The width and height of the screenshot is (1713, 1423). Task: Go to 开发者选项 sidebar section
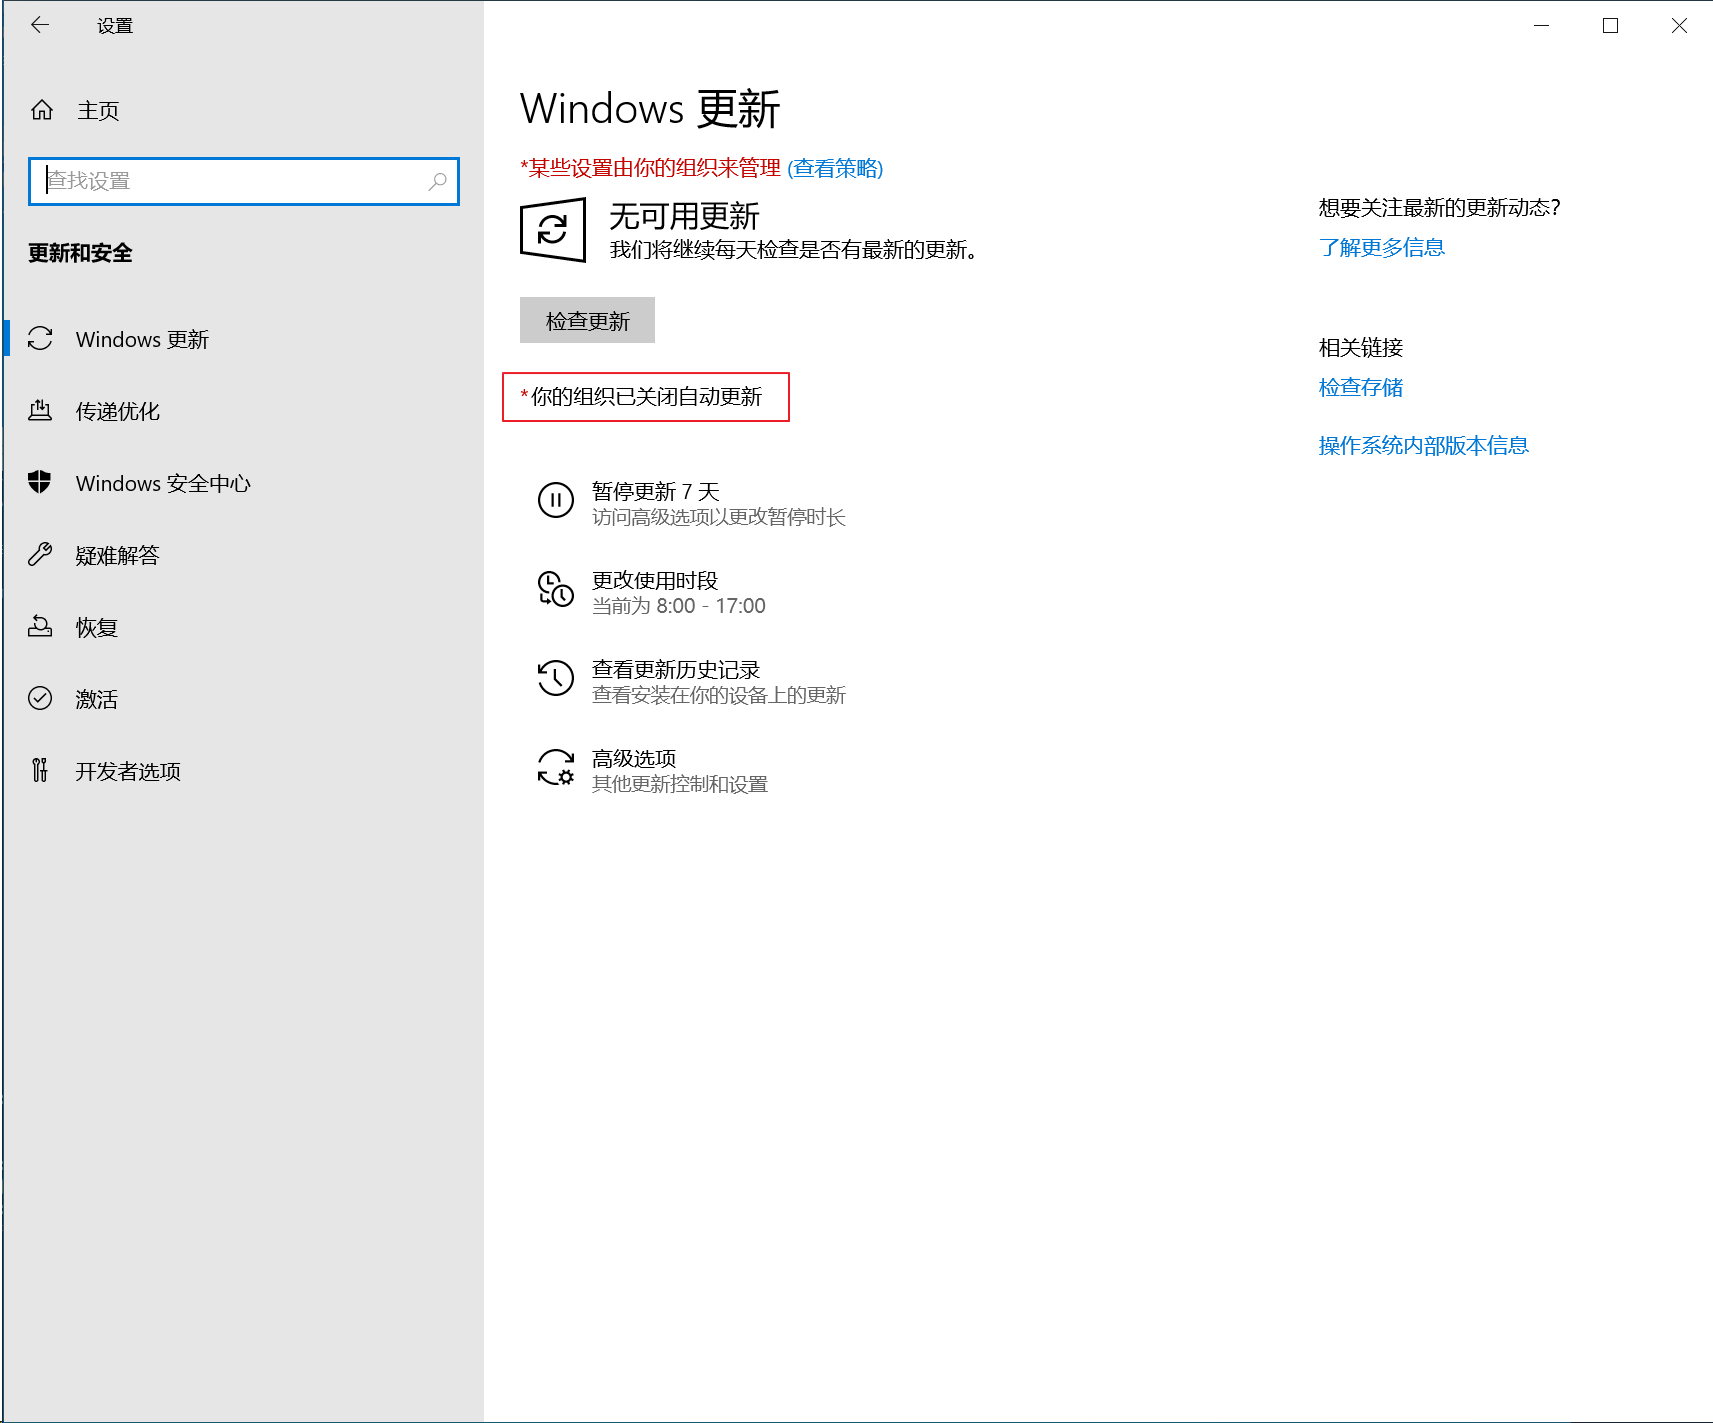(128, 771)
